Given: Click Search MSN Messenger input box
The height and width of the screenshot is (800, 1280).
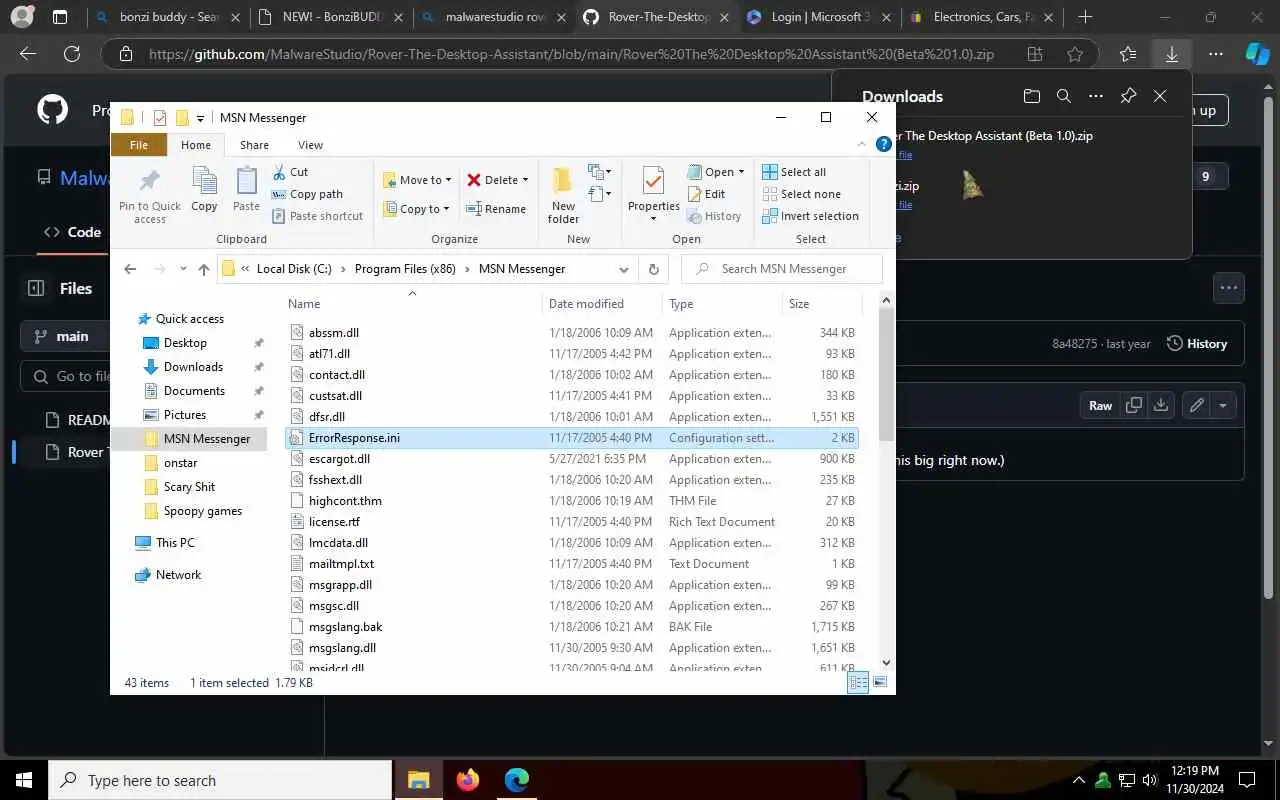Looking at the screenshot, I should pyautogui.click(x=782, y=269).
